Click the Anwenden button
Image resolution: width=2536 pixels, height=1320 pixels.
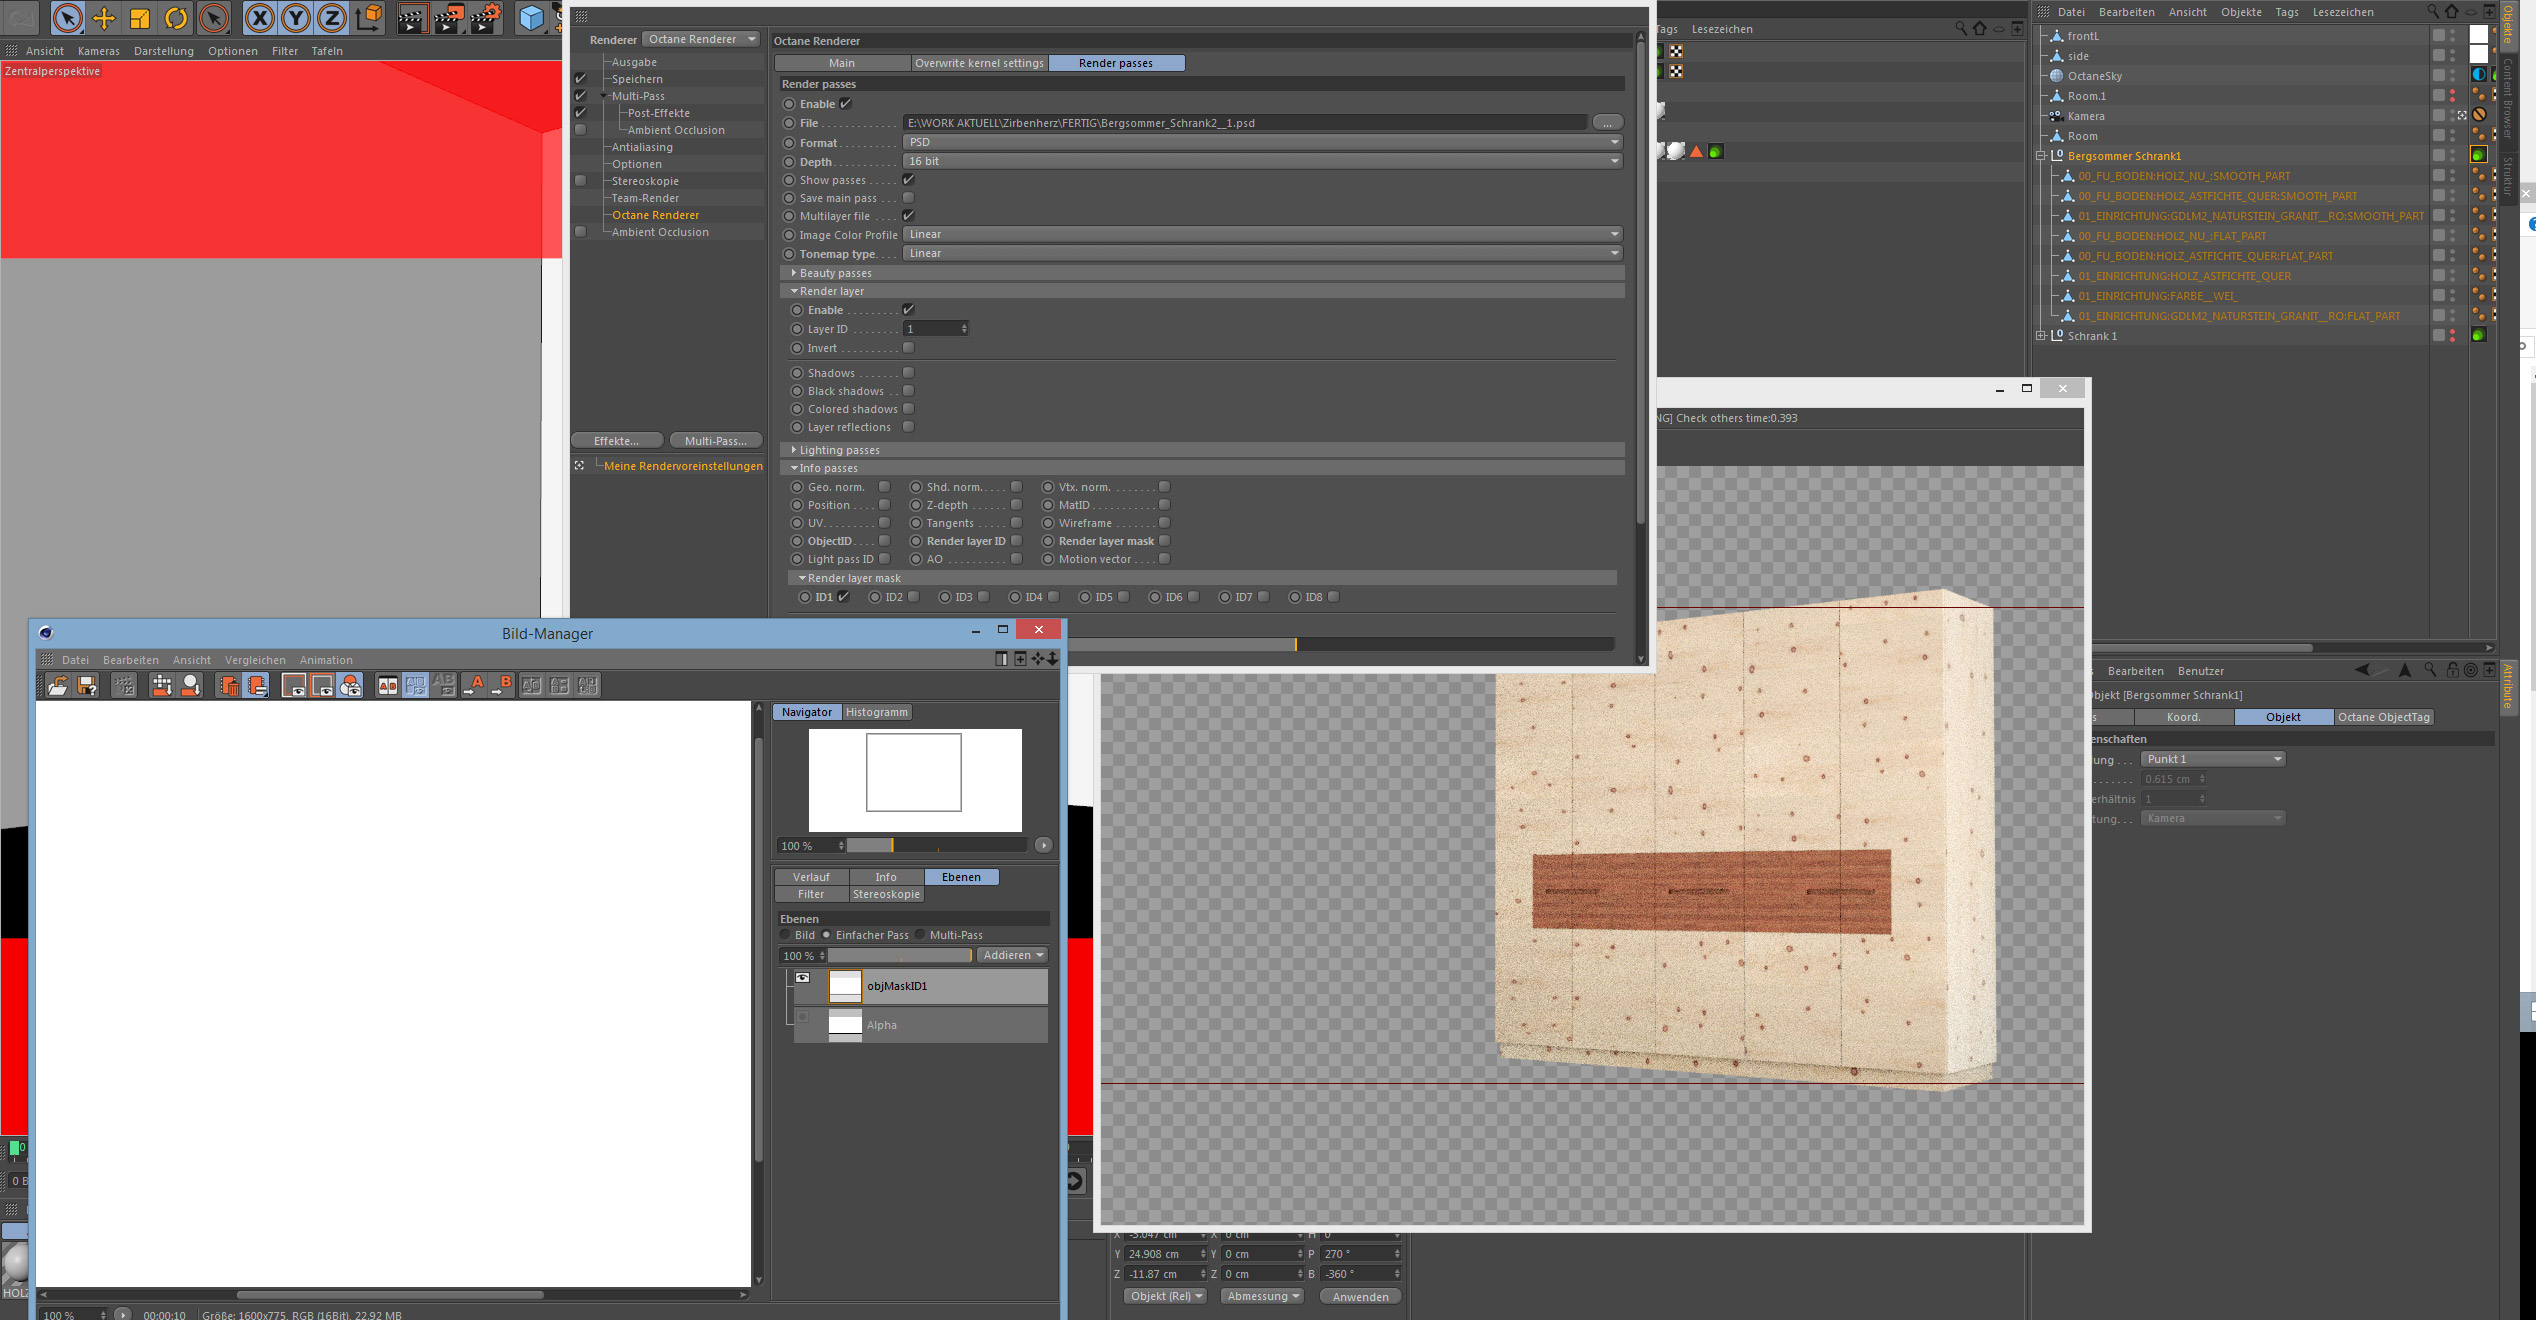tap(1360, 1296)
